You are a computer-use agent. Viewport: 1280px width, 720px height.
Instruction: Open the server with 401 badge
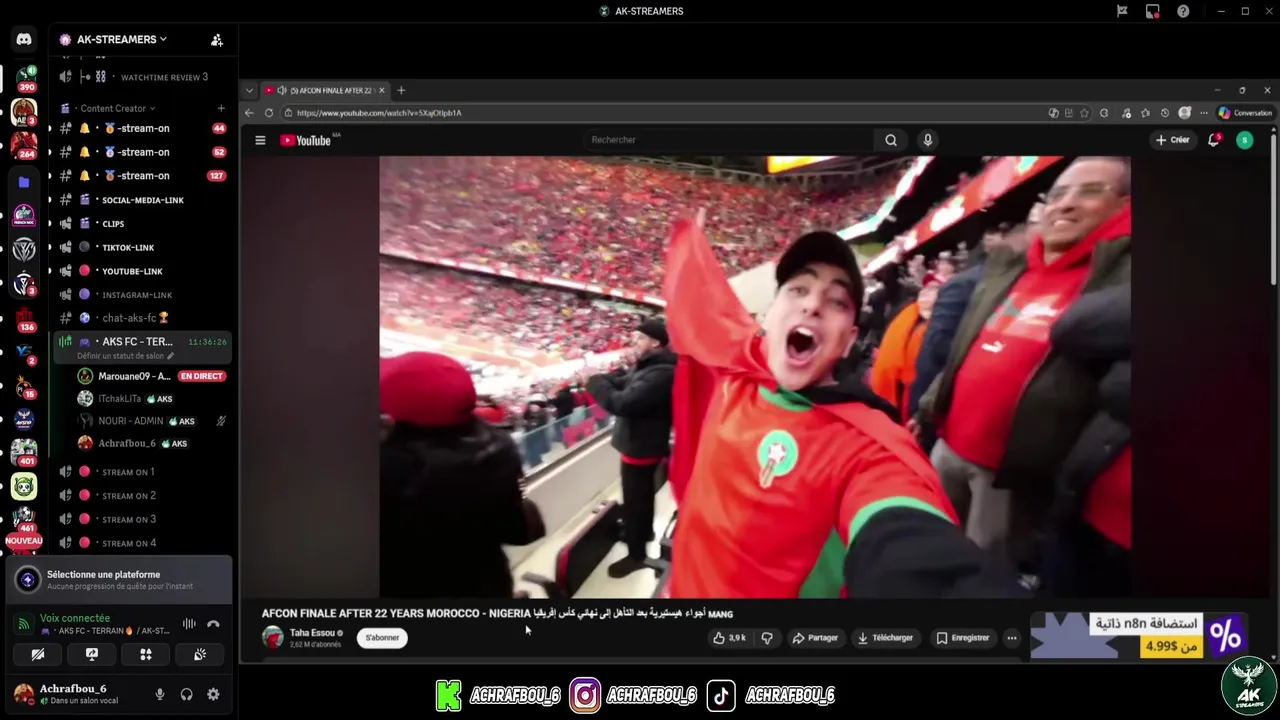(x=24, y=452)
